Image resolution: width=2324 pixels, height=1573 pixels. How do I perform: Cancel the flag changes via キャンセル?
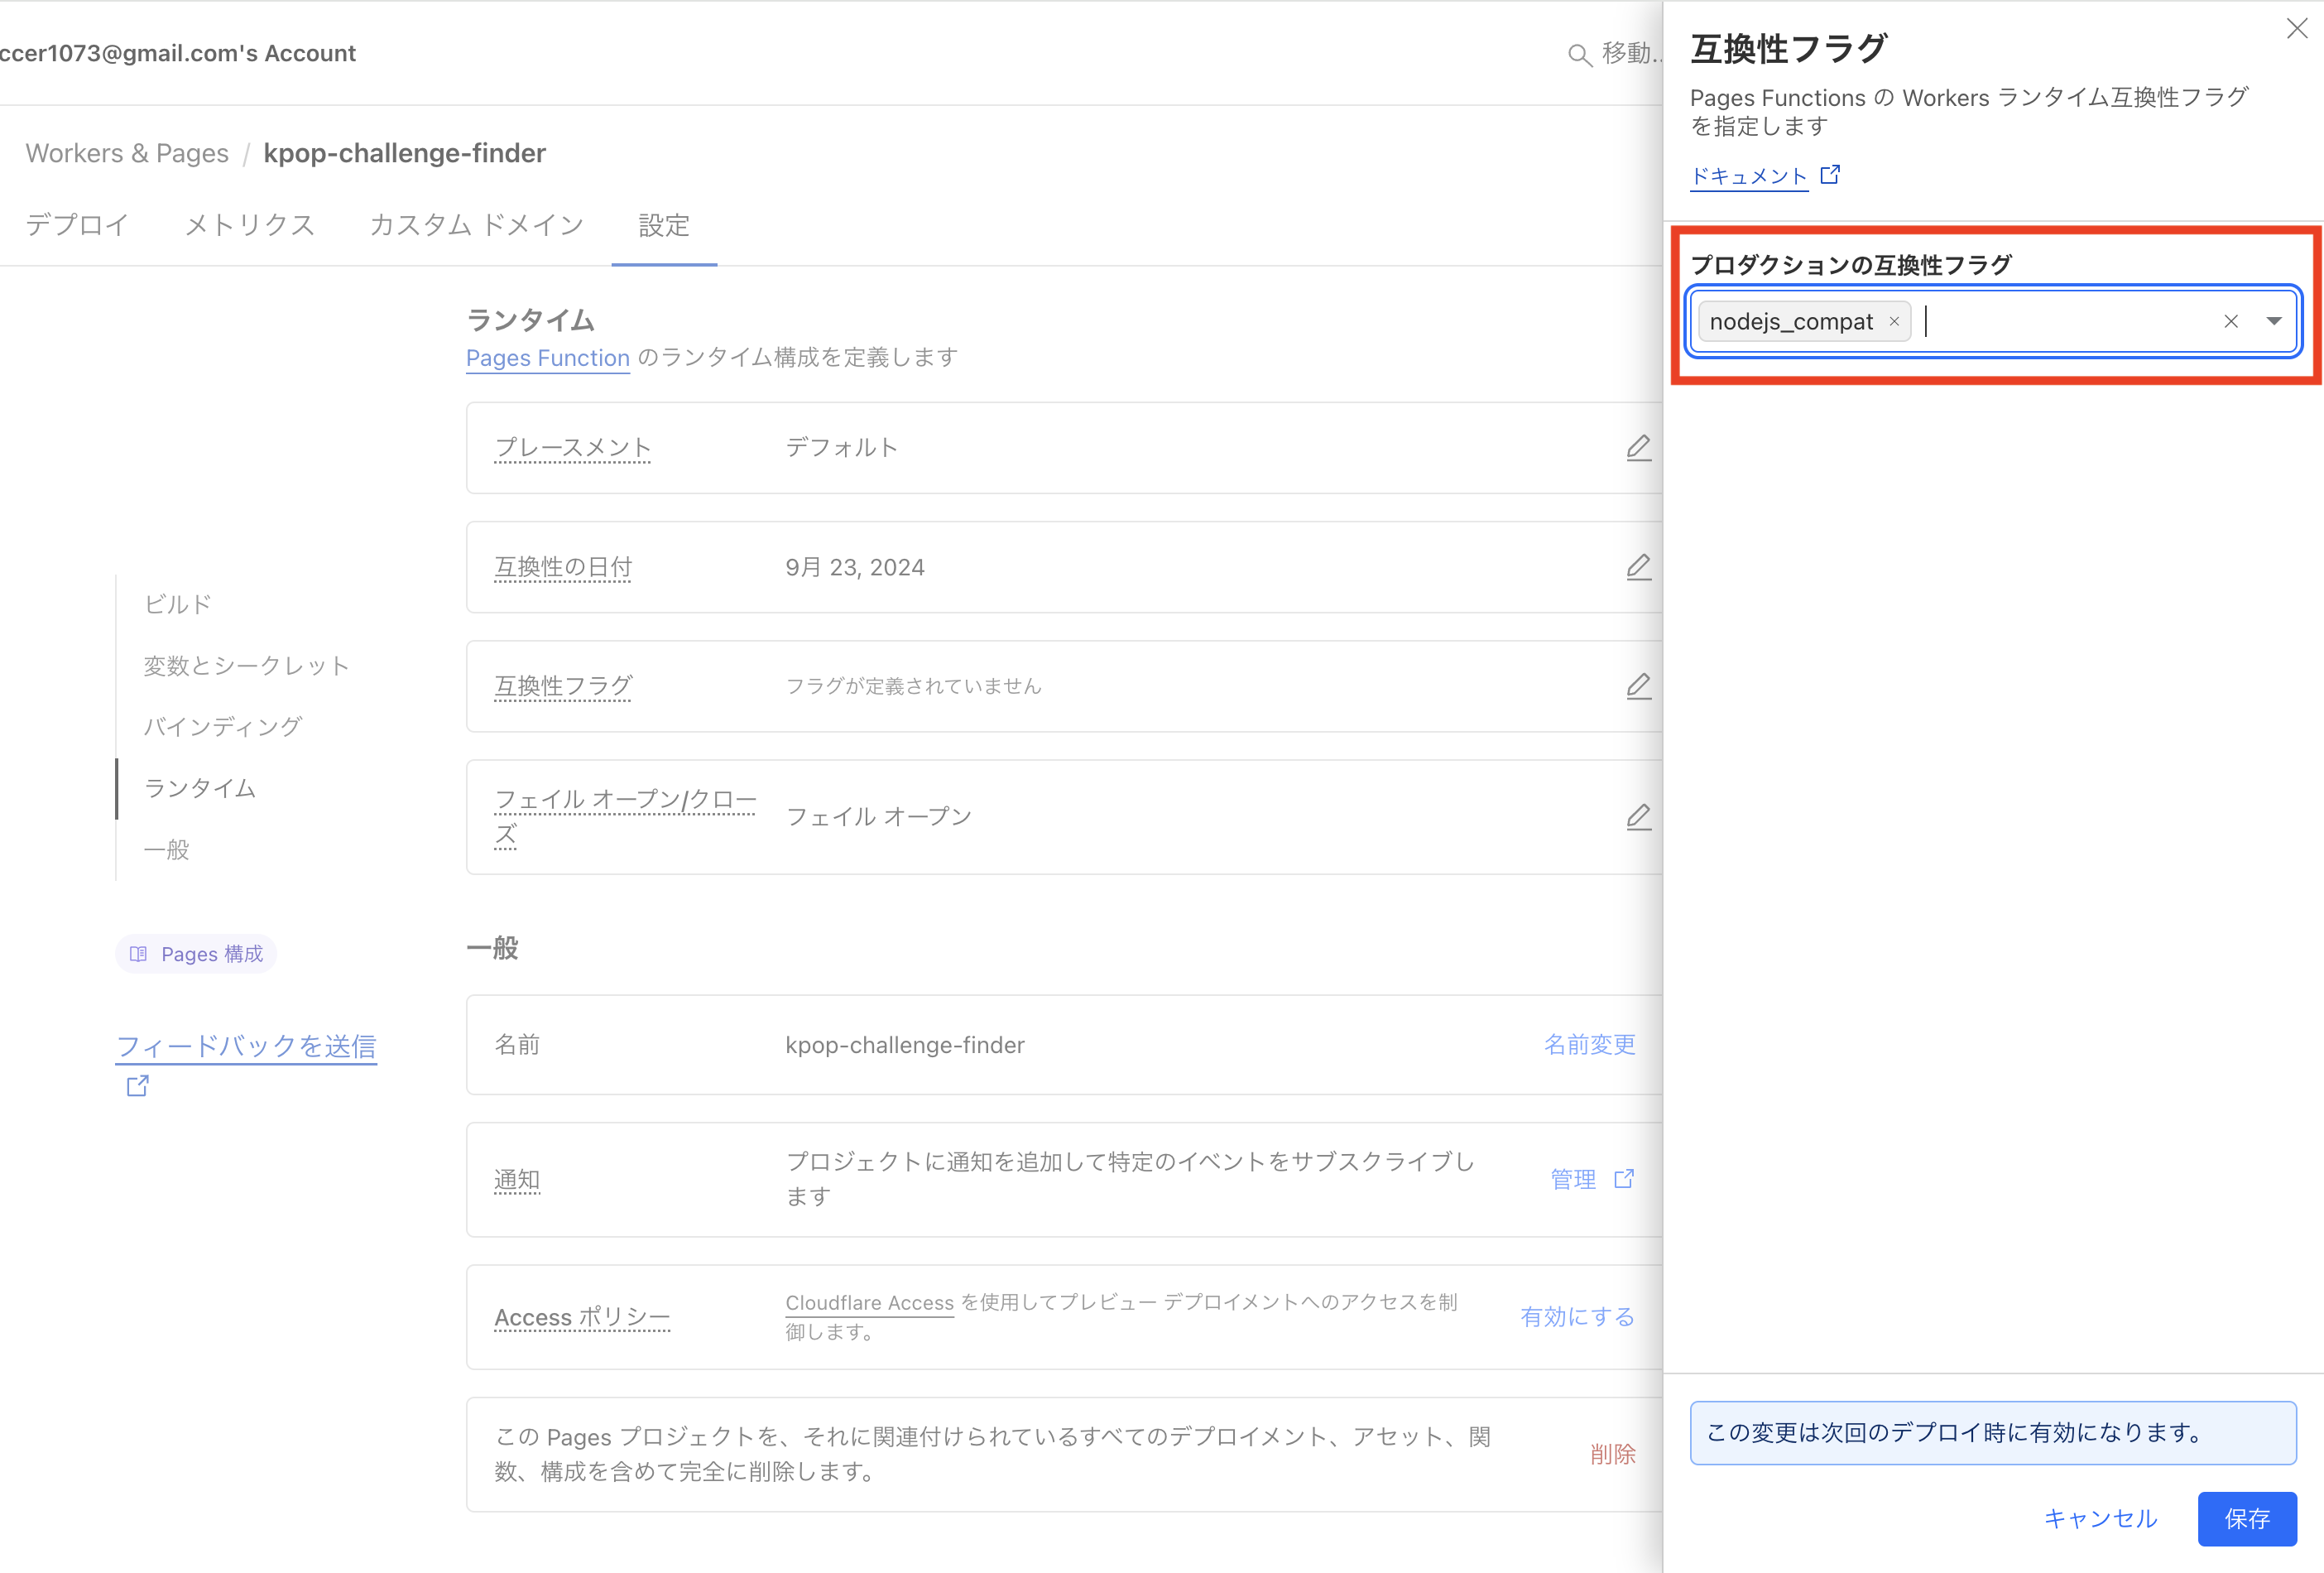pos(2100,1519)
